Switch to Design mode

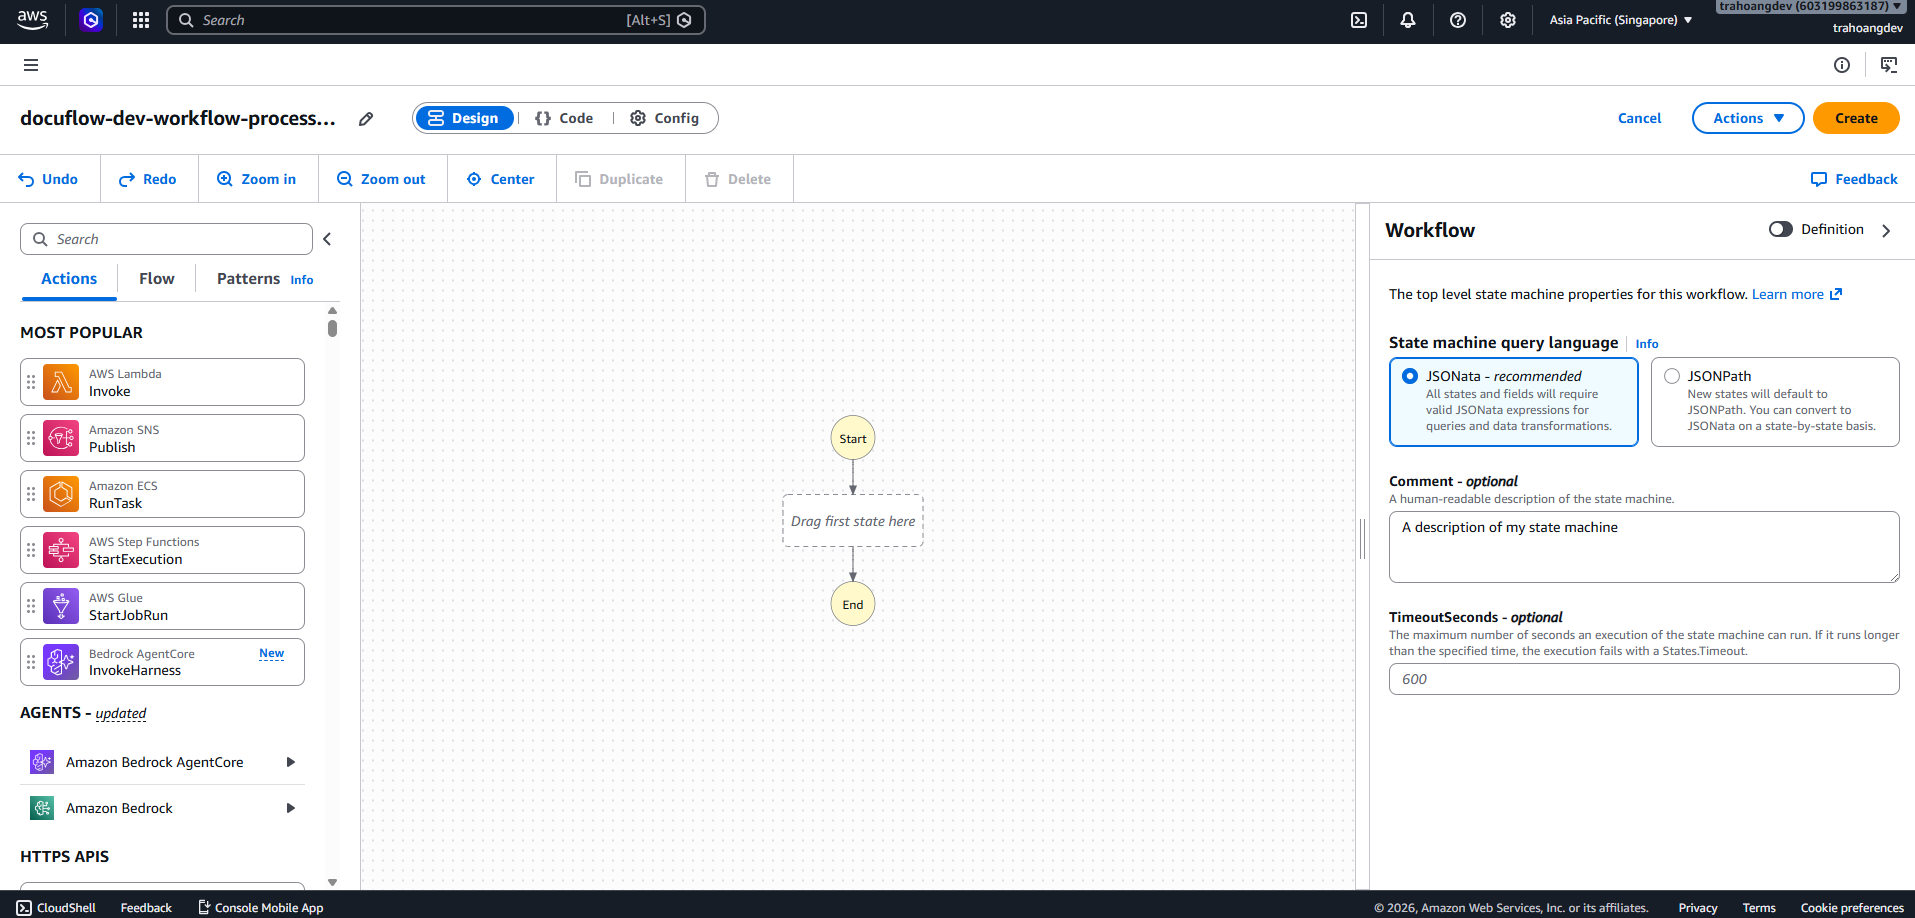point(465,118)
